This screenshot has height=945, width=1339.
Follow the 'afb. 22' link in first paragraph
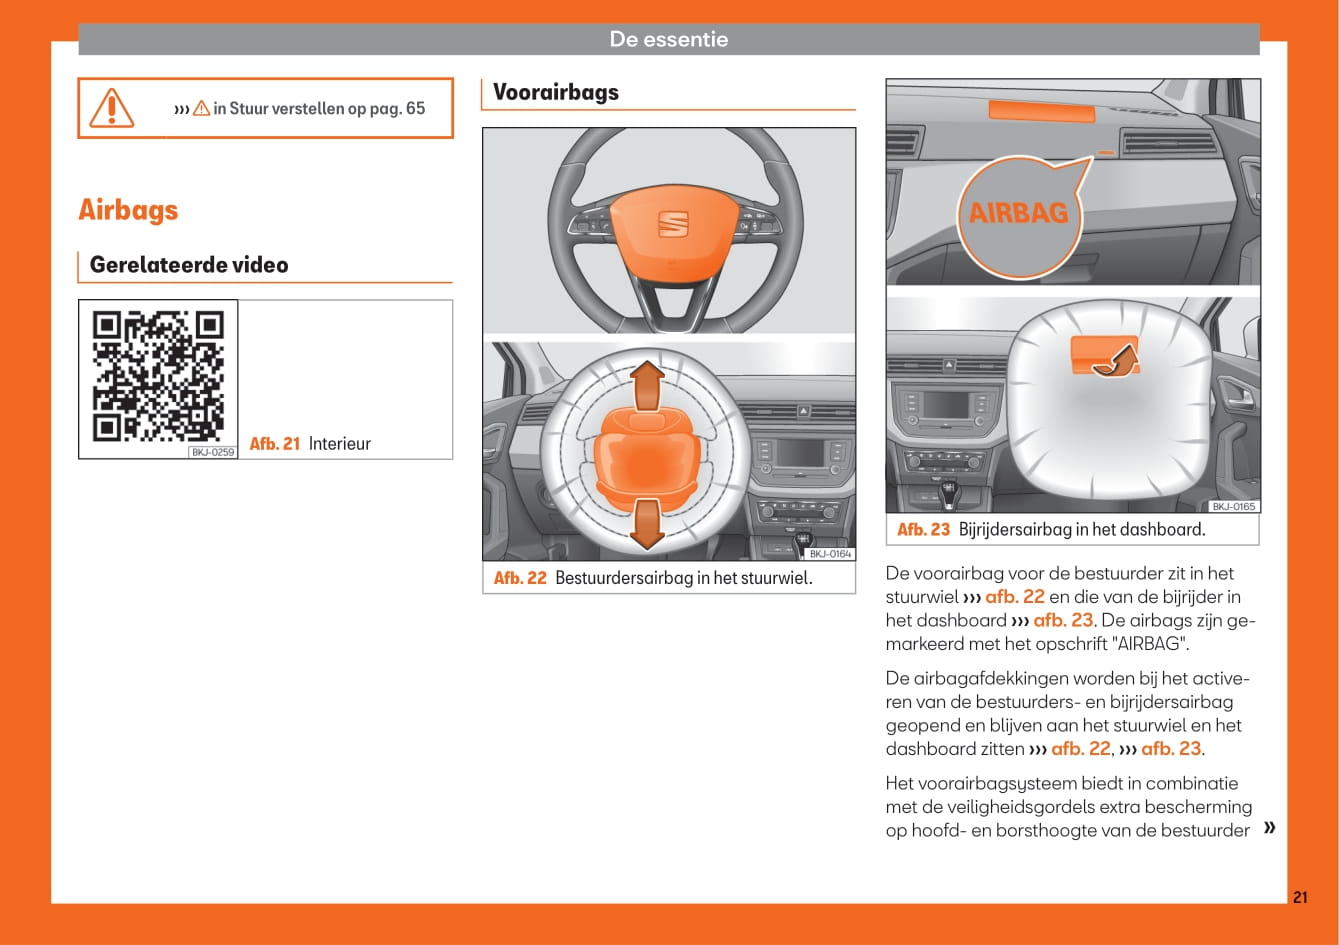[1014, 597]
